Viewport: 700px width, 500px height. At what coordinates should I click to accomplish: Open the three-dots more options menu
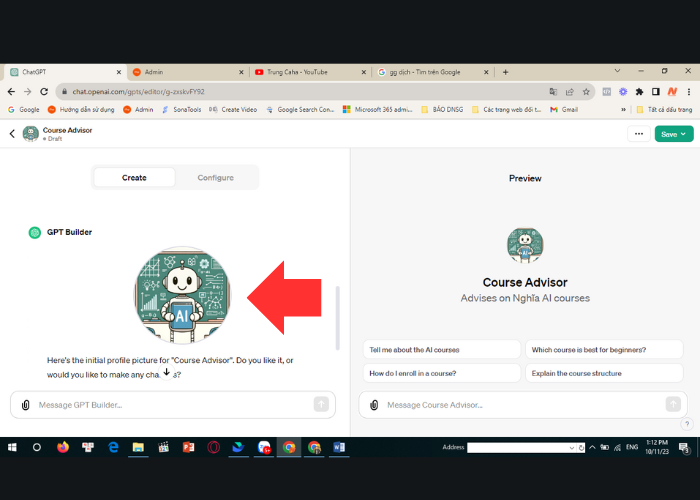tap(638, 133)
